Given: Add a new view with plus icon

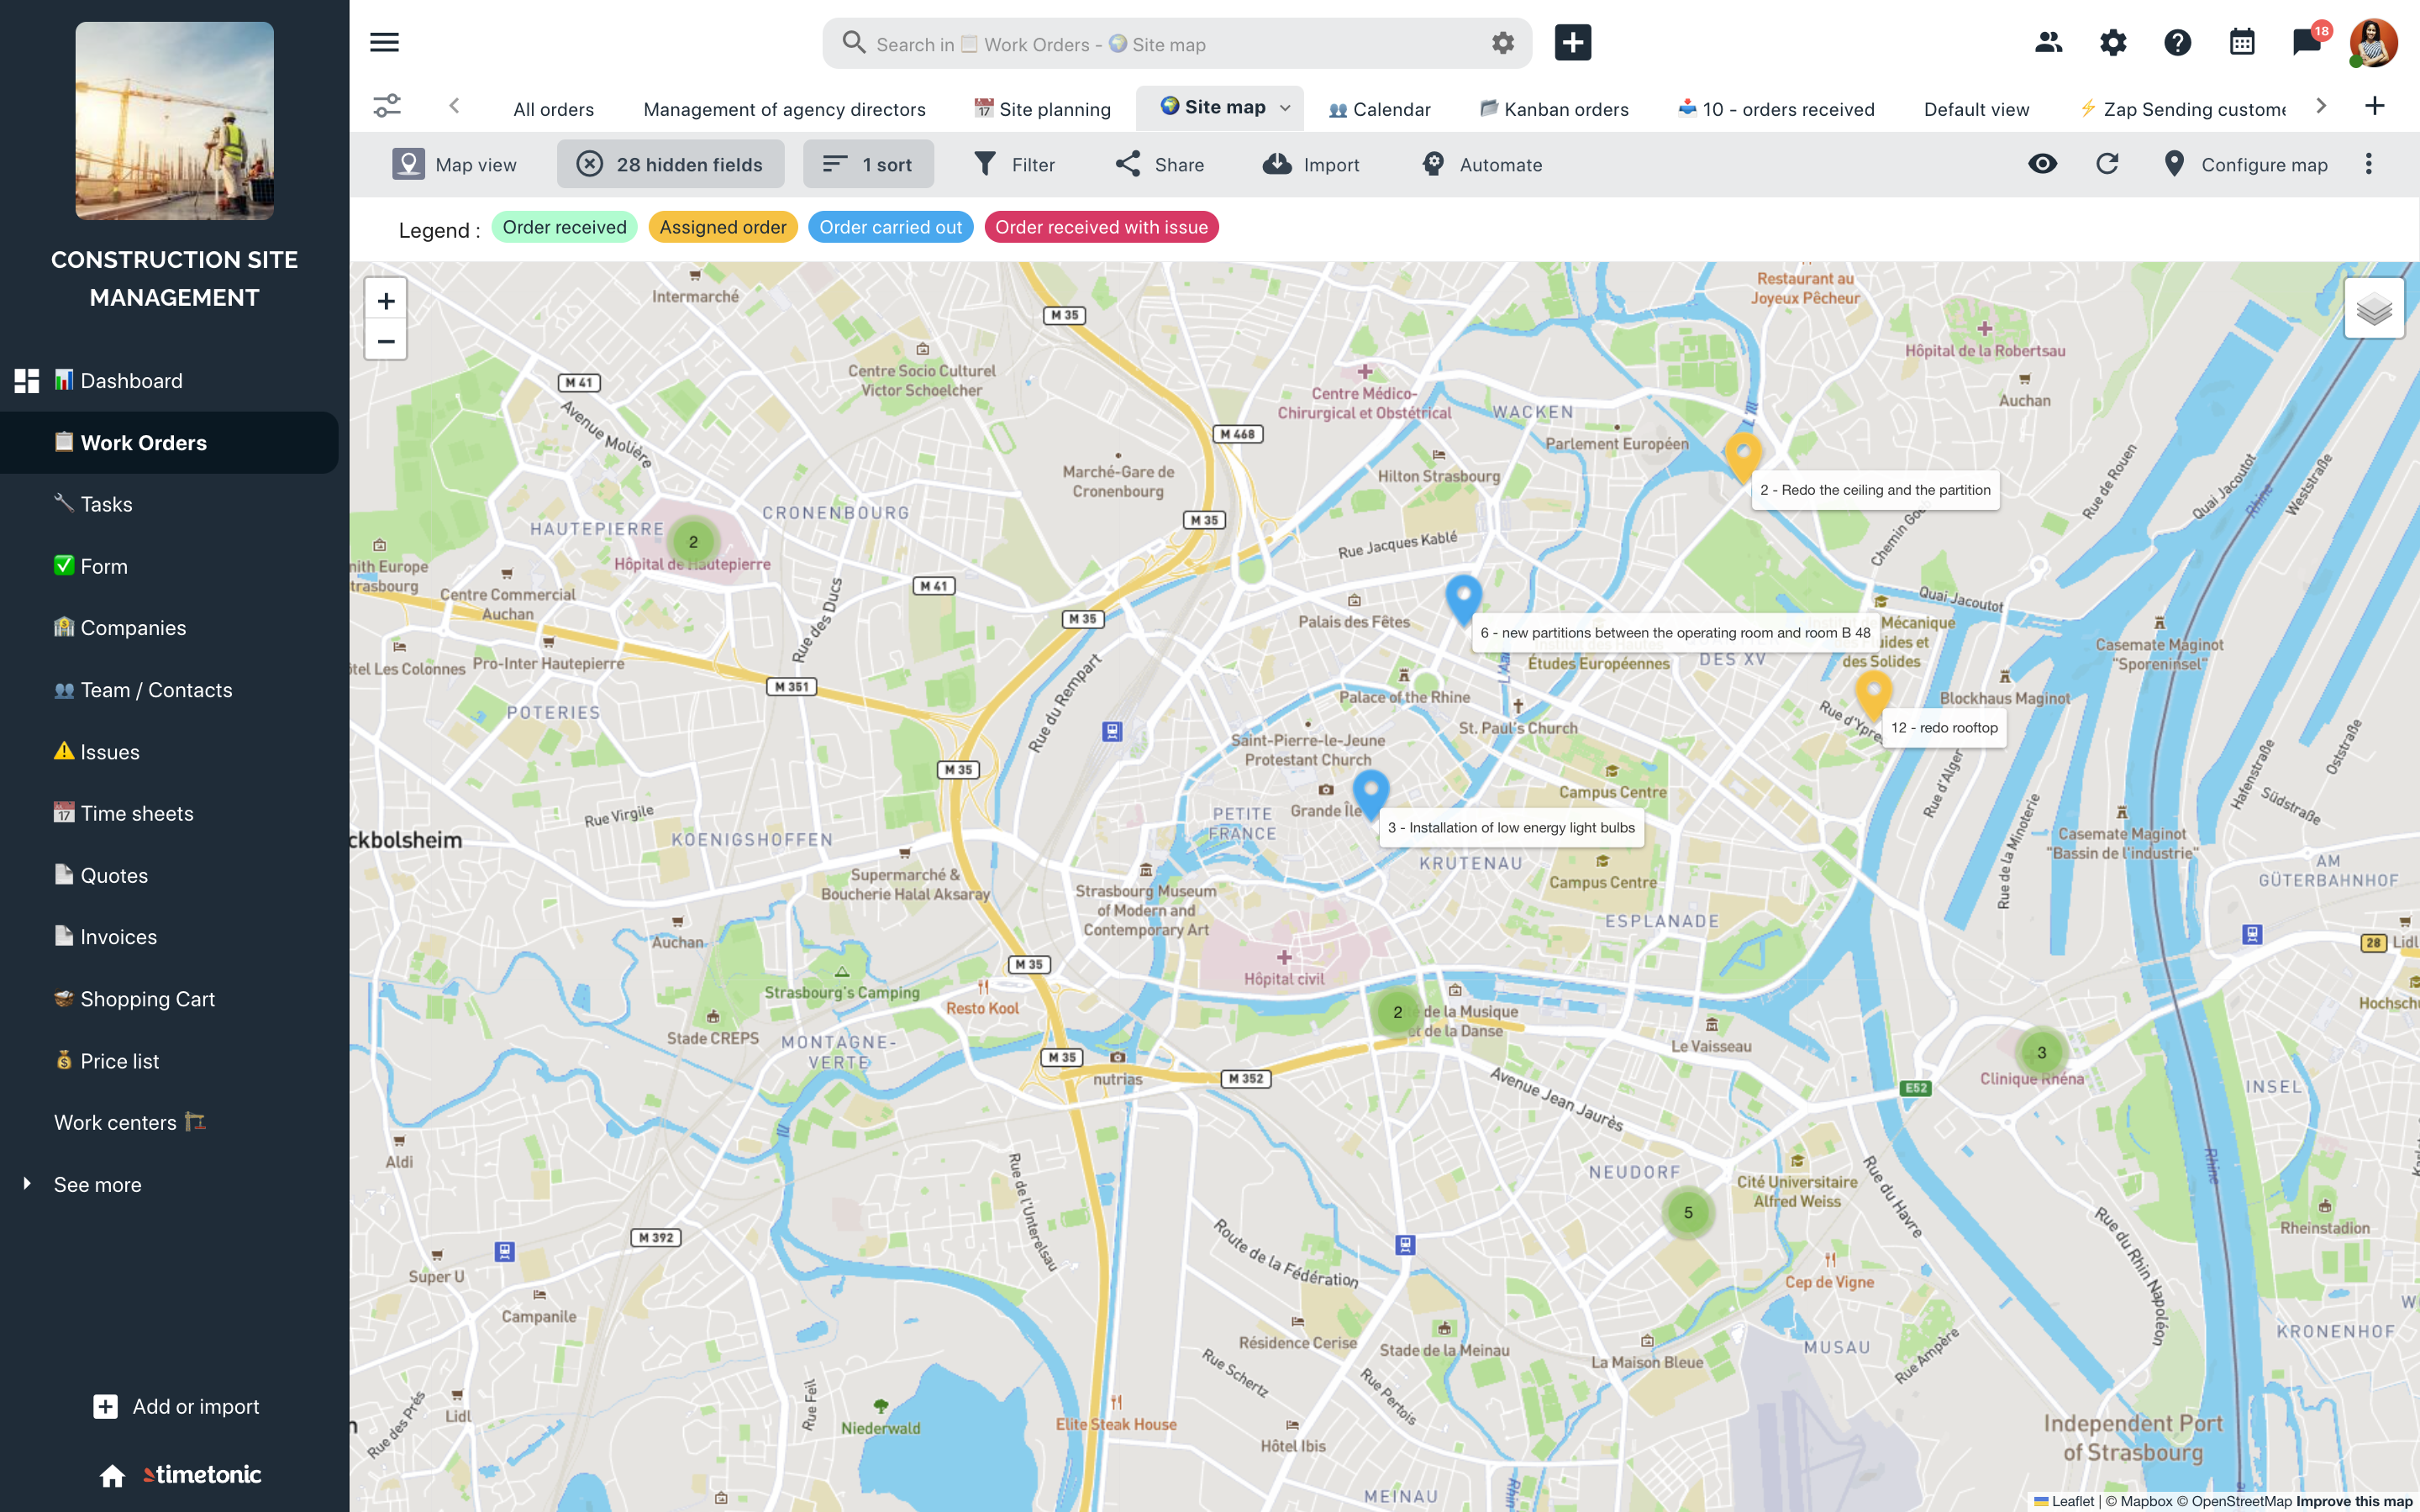Looking at the screenshot, I should coord(2375,106).
